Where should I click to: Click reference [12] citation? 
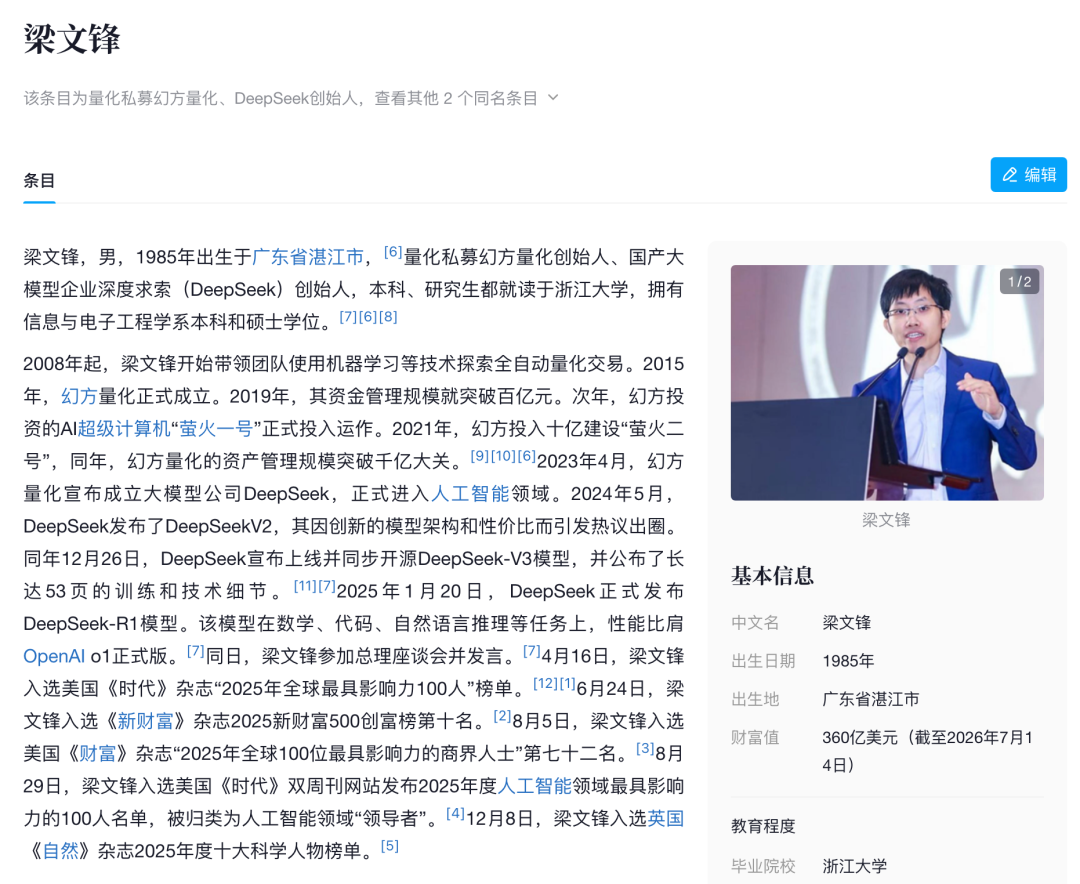546,683
